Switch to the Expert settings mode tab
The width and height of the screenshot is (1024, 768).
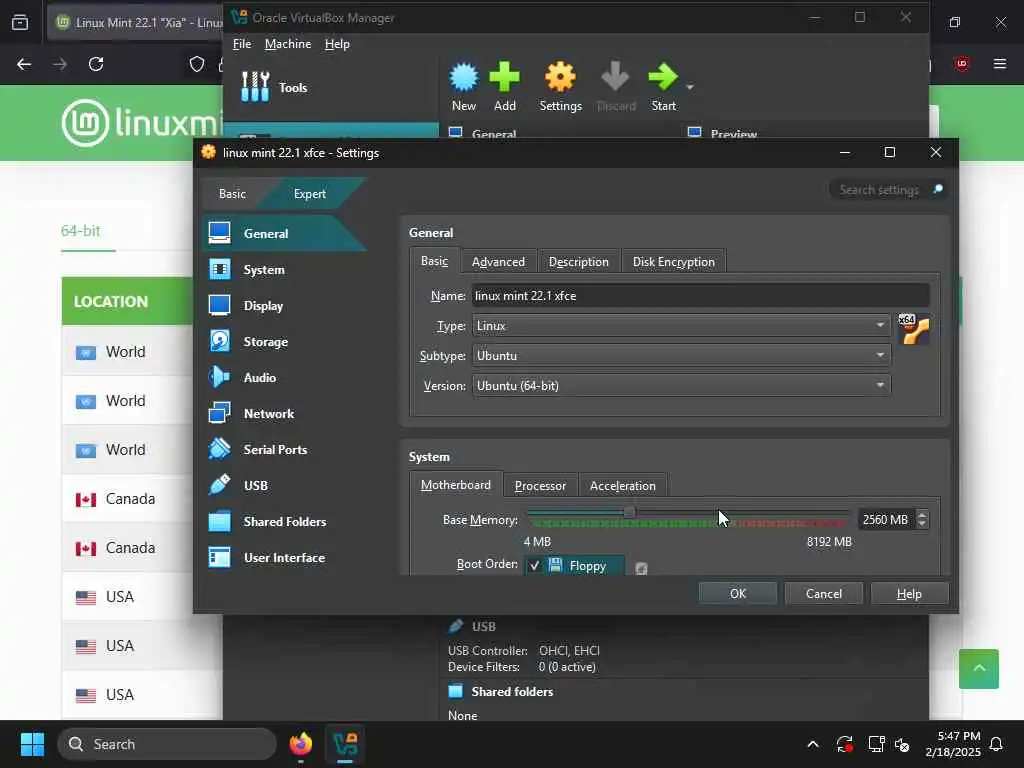point(310,193)
